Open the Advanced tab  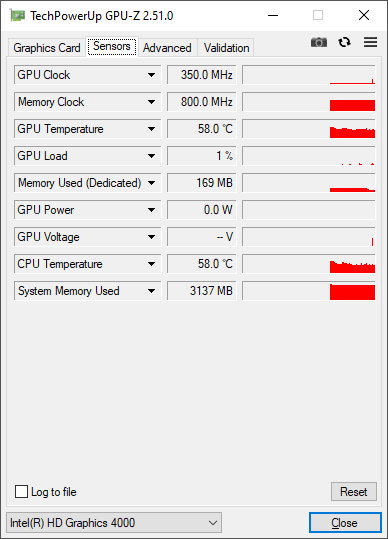tap(167, 48)
